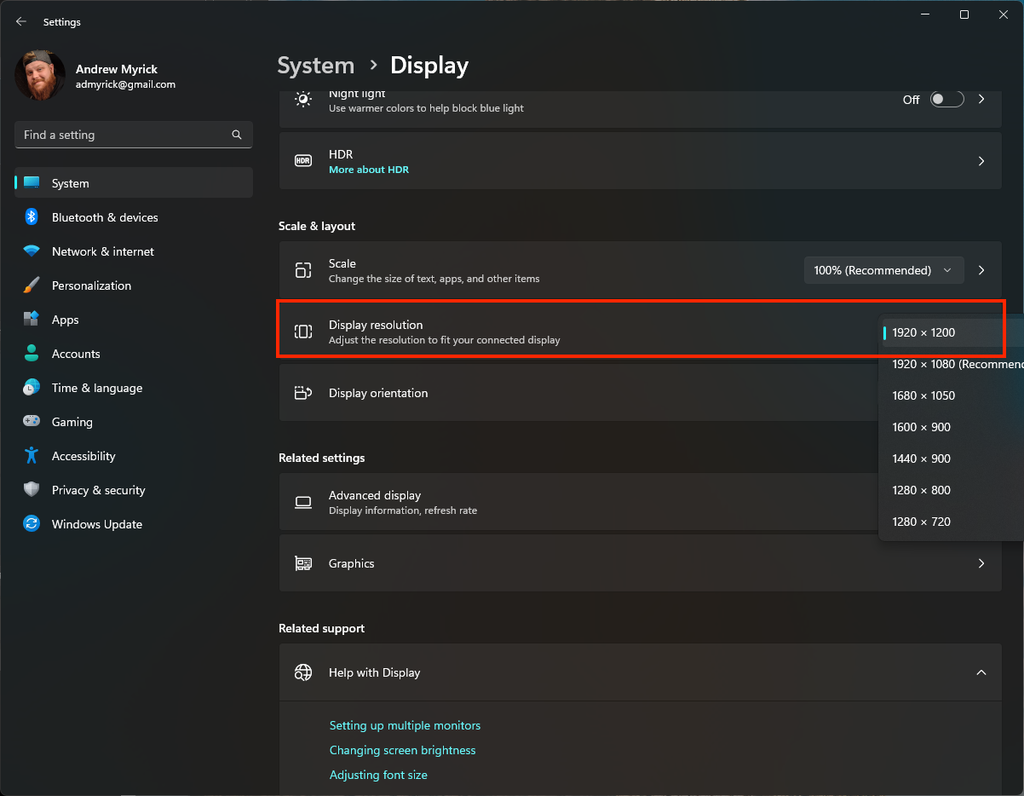Click the Personalization paintbrush icon
1024x796 pixels.
[x=31, y=285]
